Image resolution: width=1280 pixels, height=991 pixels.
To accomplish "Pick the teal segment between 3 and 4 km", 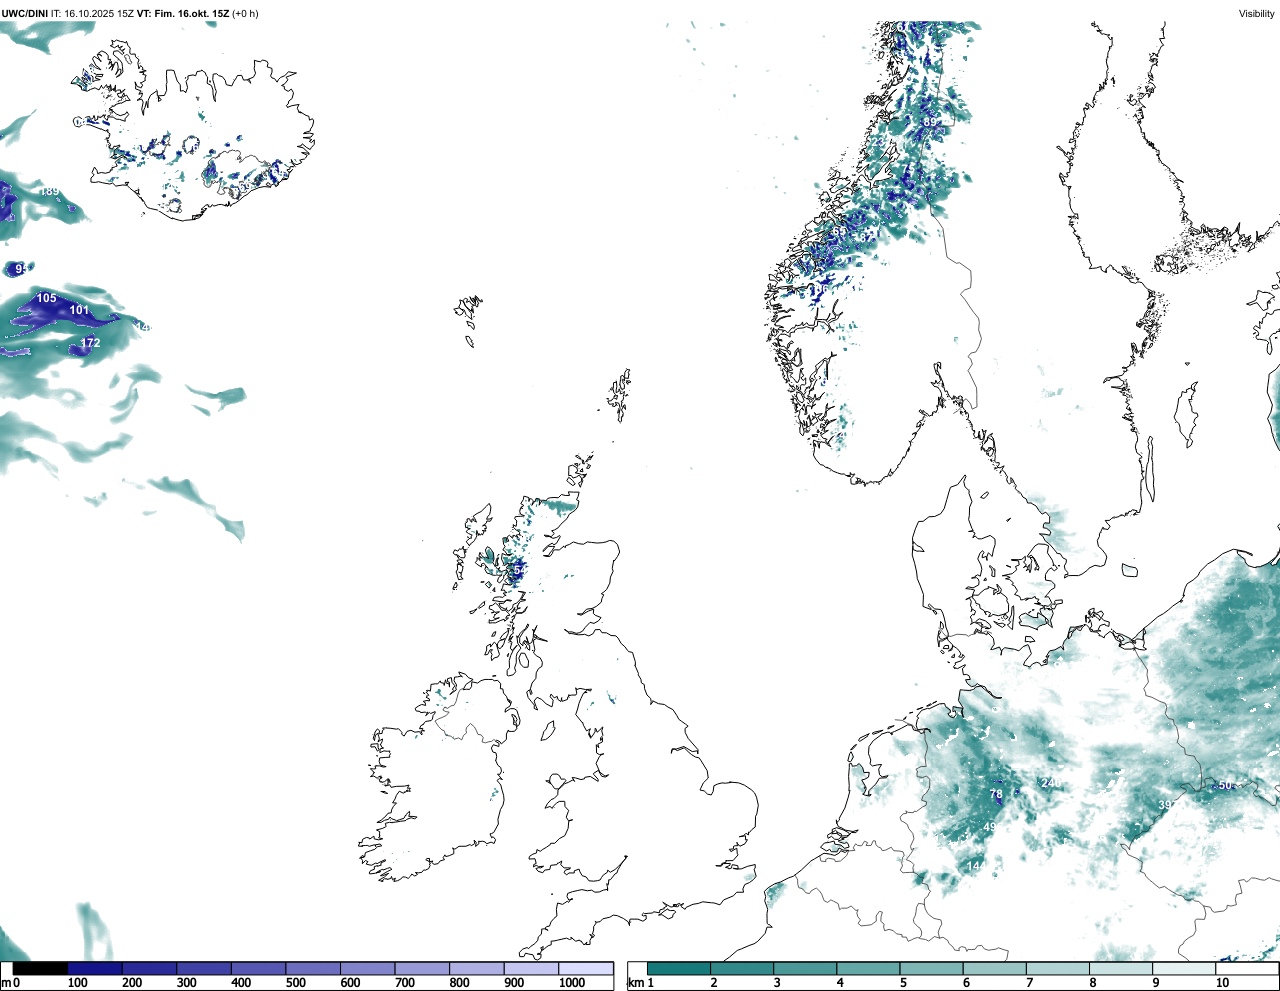I will click(805, 968).
